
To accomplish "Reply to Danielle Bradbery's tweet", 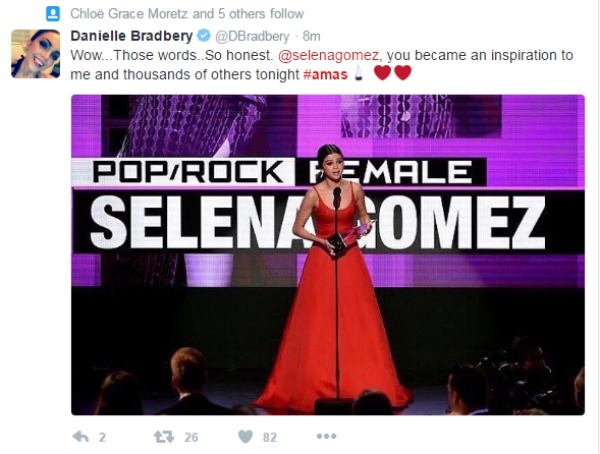I will point(81,436).
